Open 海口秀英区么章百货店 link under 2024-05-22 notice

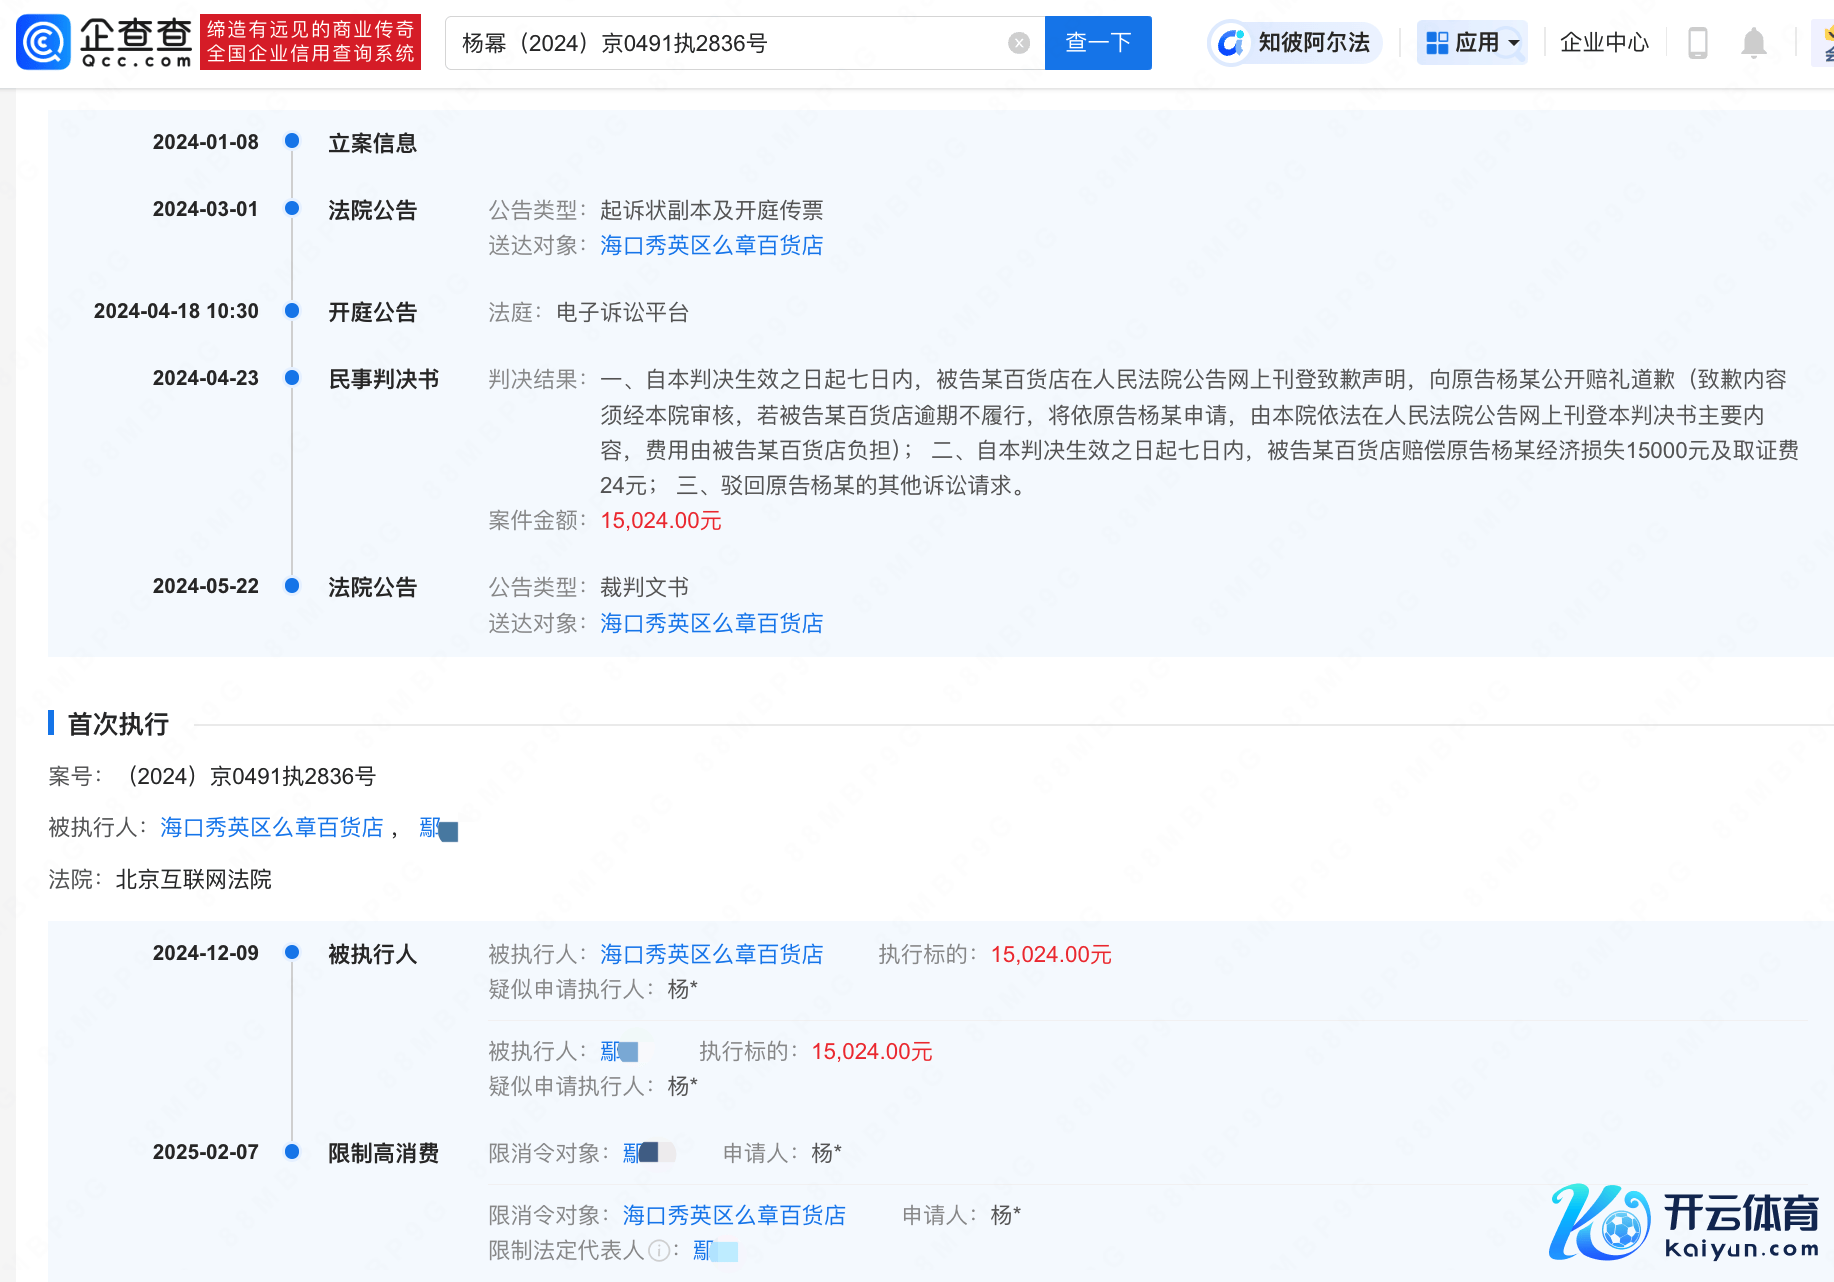(x=711, y=624)
